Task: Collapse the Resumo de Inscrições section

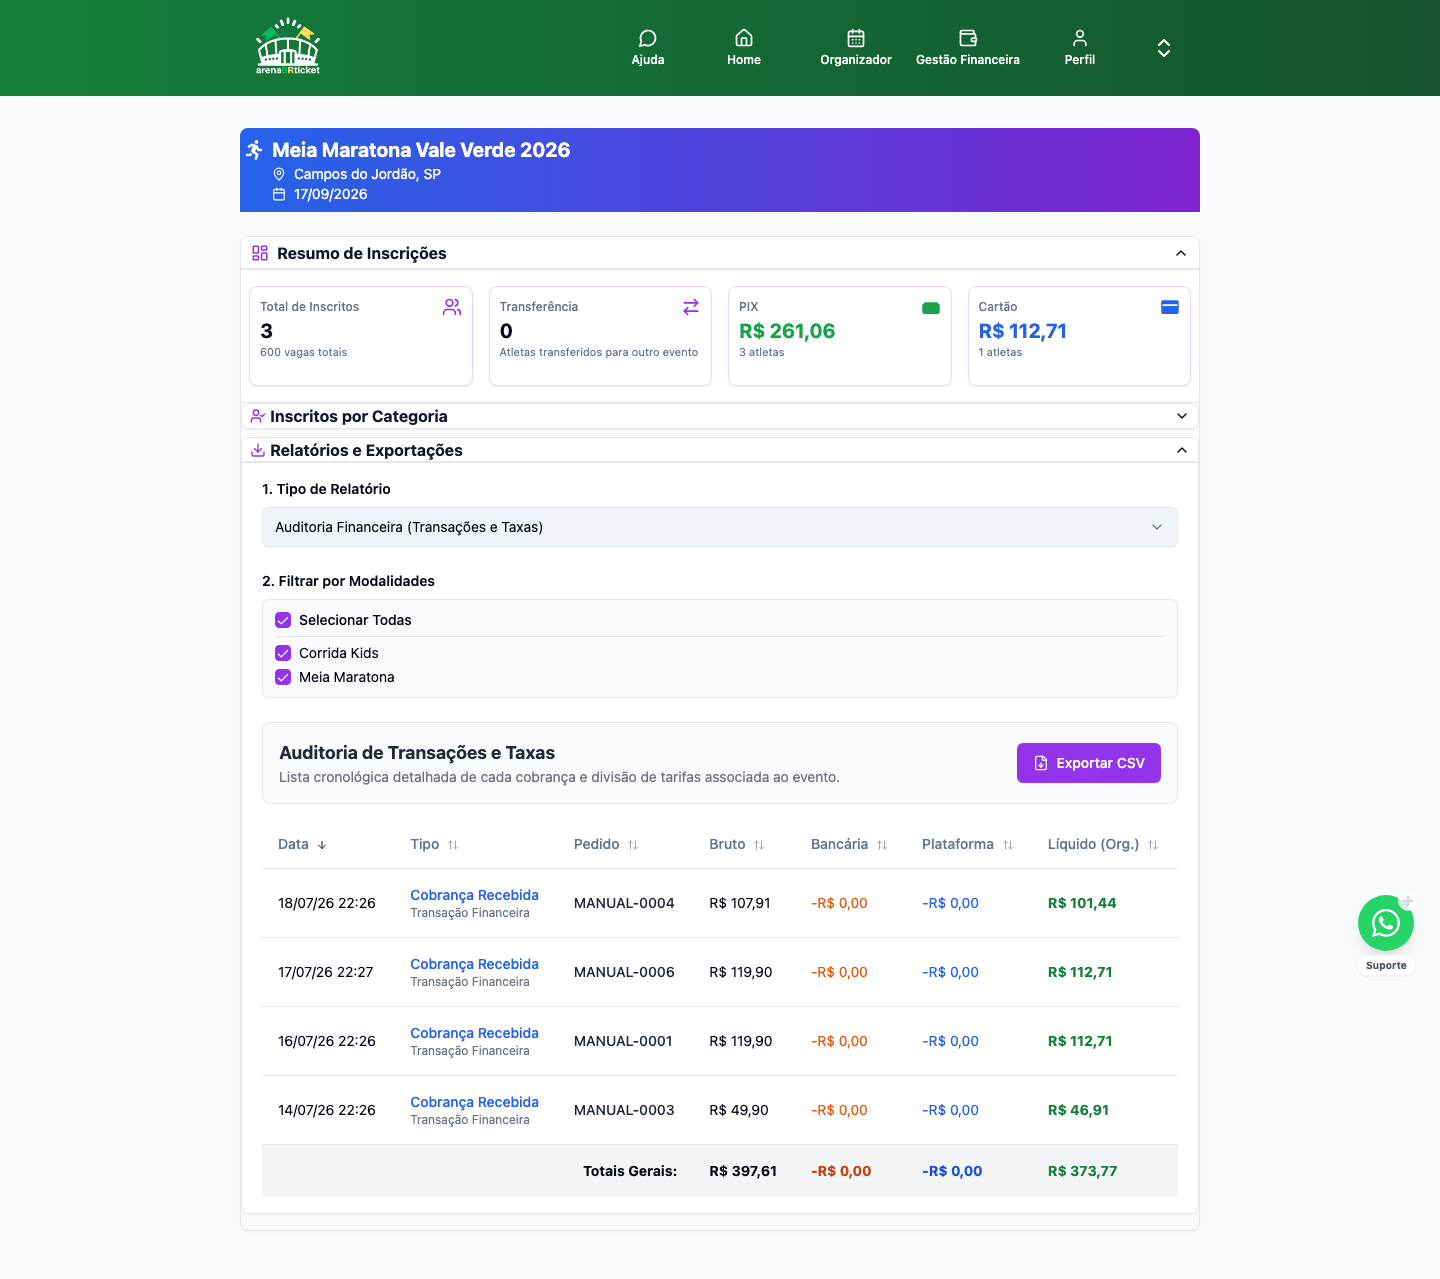Action: (1181, 253)
